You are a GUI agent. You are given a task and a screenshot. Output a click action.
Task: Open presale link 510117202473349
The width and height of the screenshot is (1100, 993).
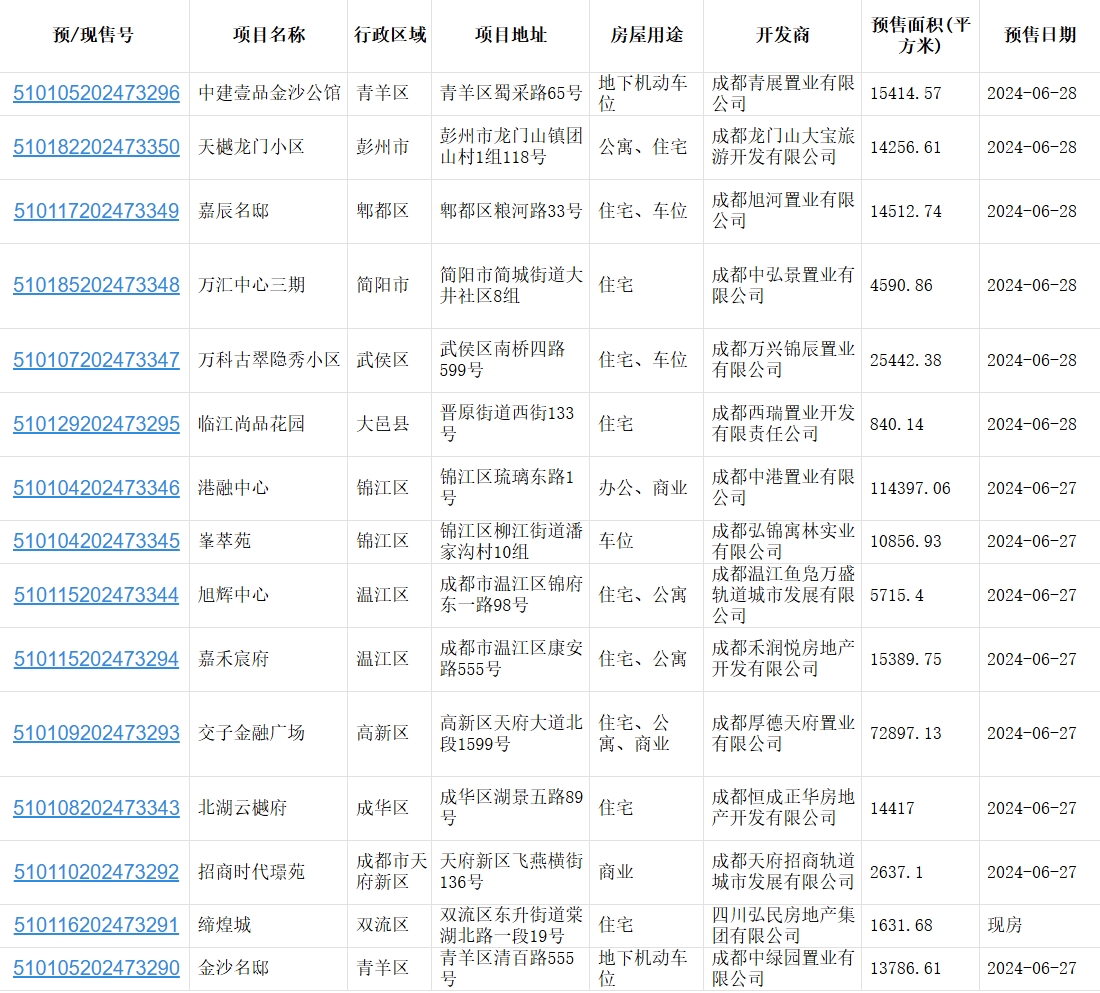pyautogui.click(x=96, y=211)
